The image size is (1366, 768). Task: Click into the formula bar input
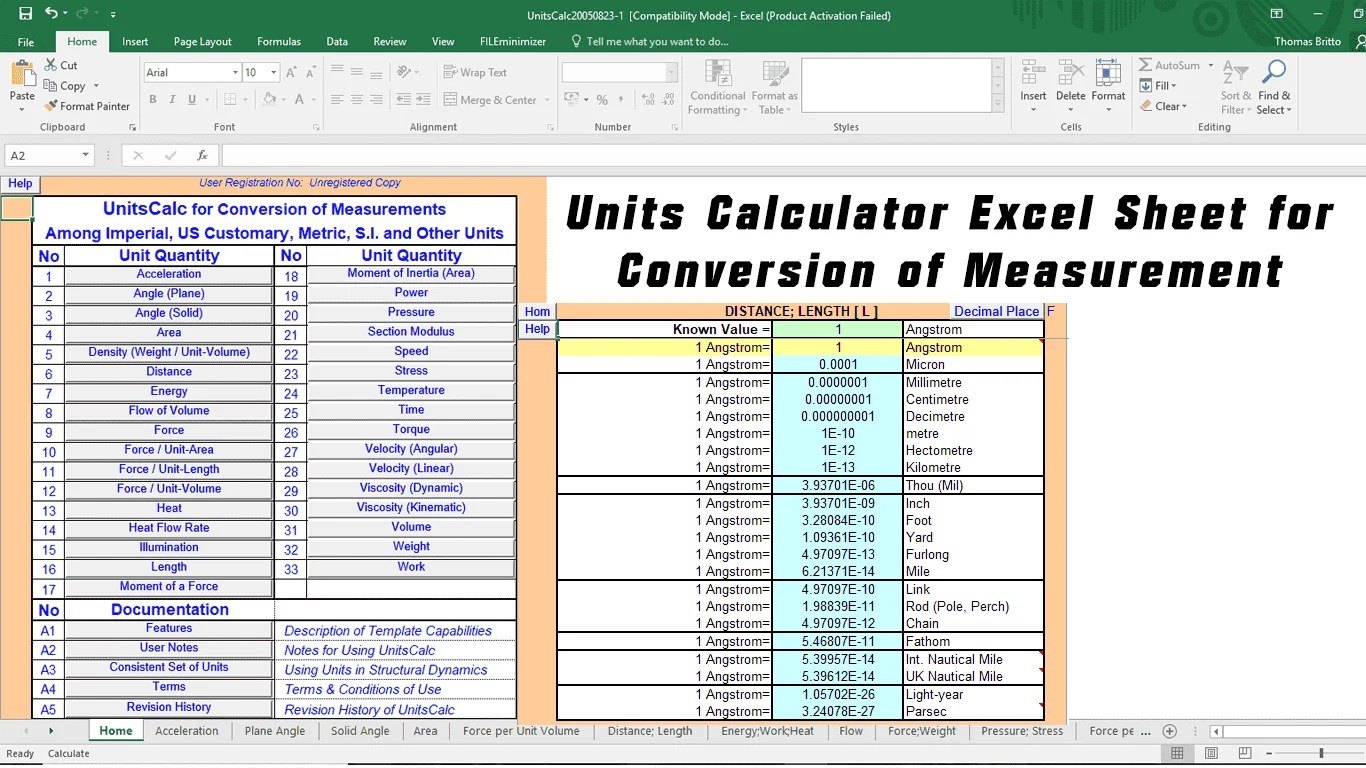click(x=792, y=156)
